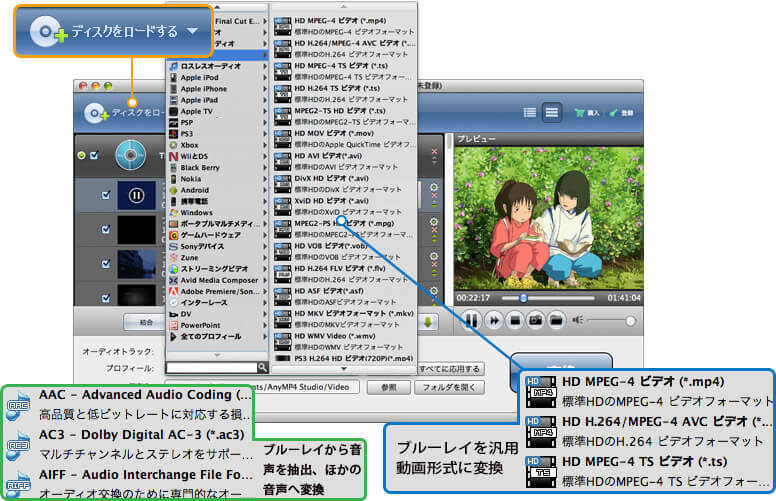Image resolution: width=776 pixels, height=501 pixels.
Task: Click the volume slider knob
Action: pos(630,321)
